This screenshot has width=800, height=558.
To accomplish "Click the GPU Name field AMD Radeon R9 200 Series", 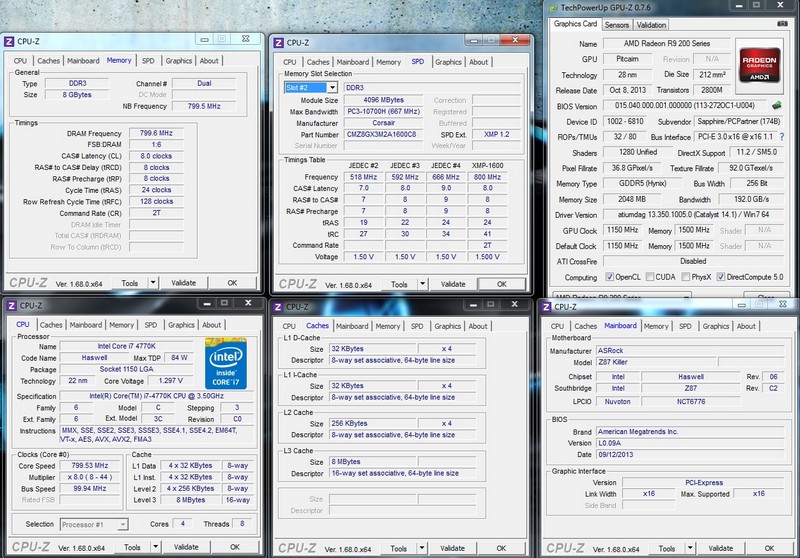I will 666,44.
